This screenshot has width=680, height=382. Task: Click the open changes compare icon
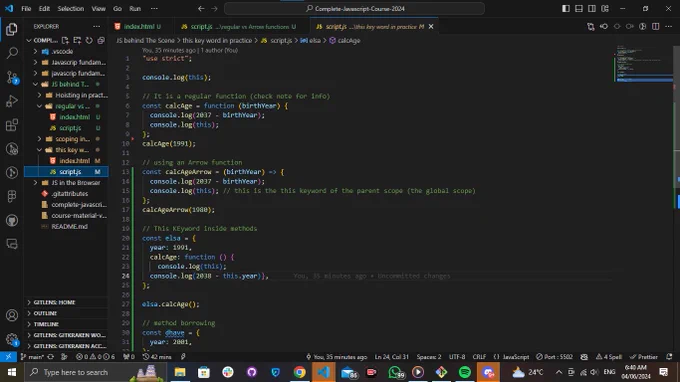(x=591, y=26)
